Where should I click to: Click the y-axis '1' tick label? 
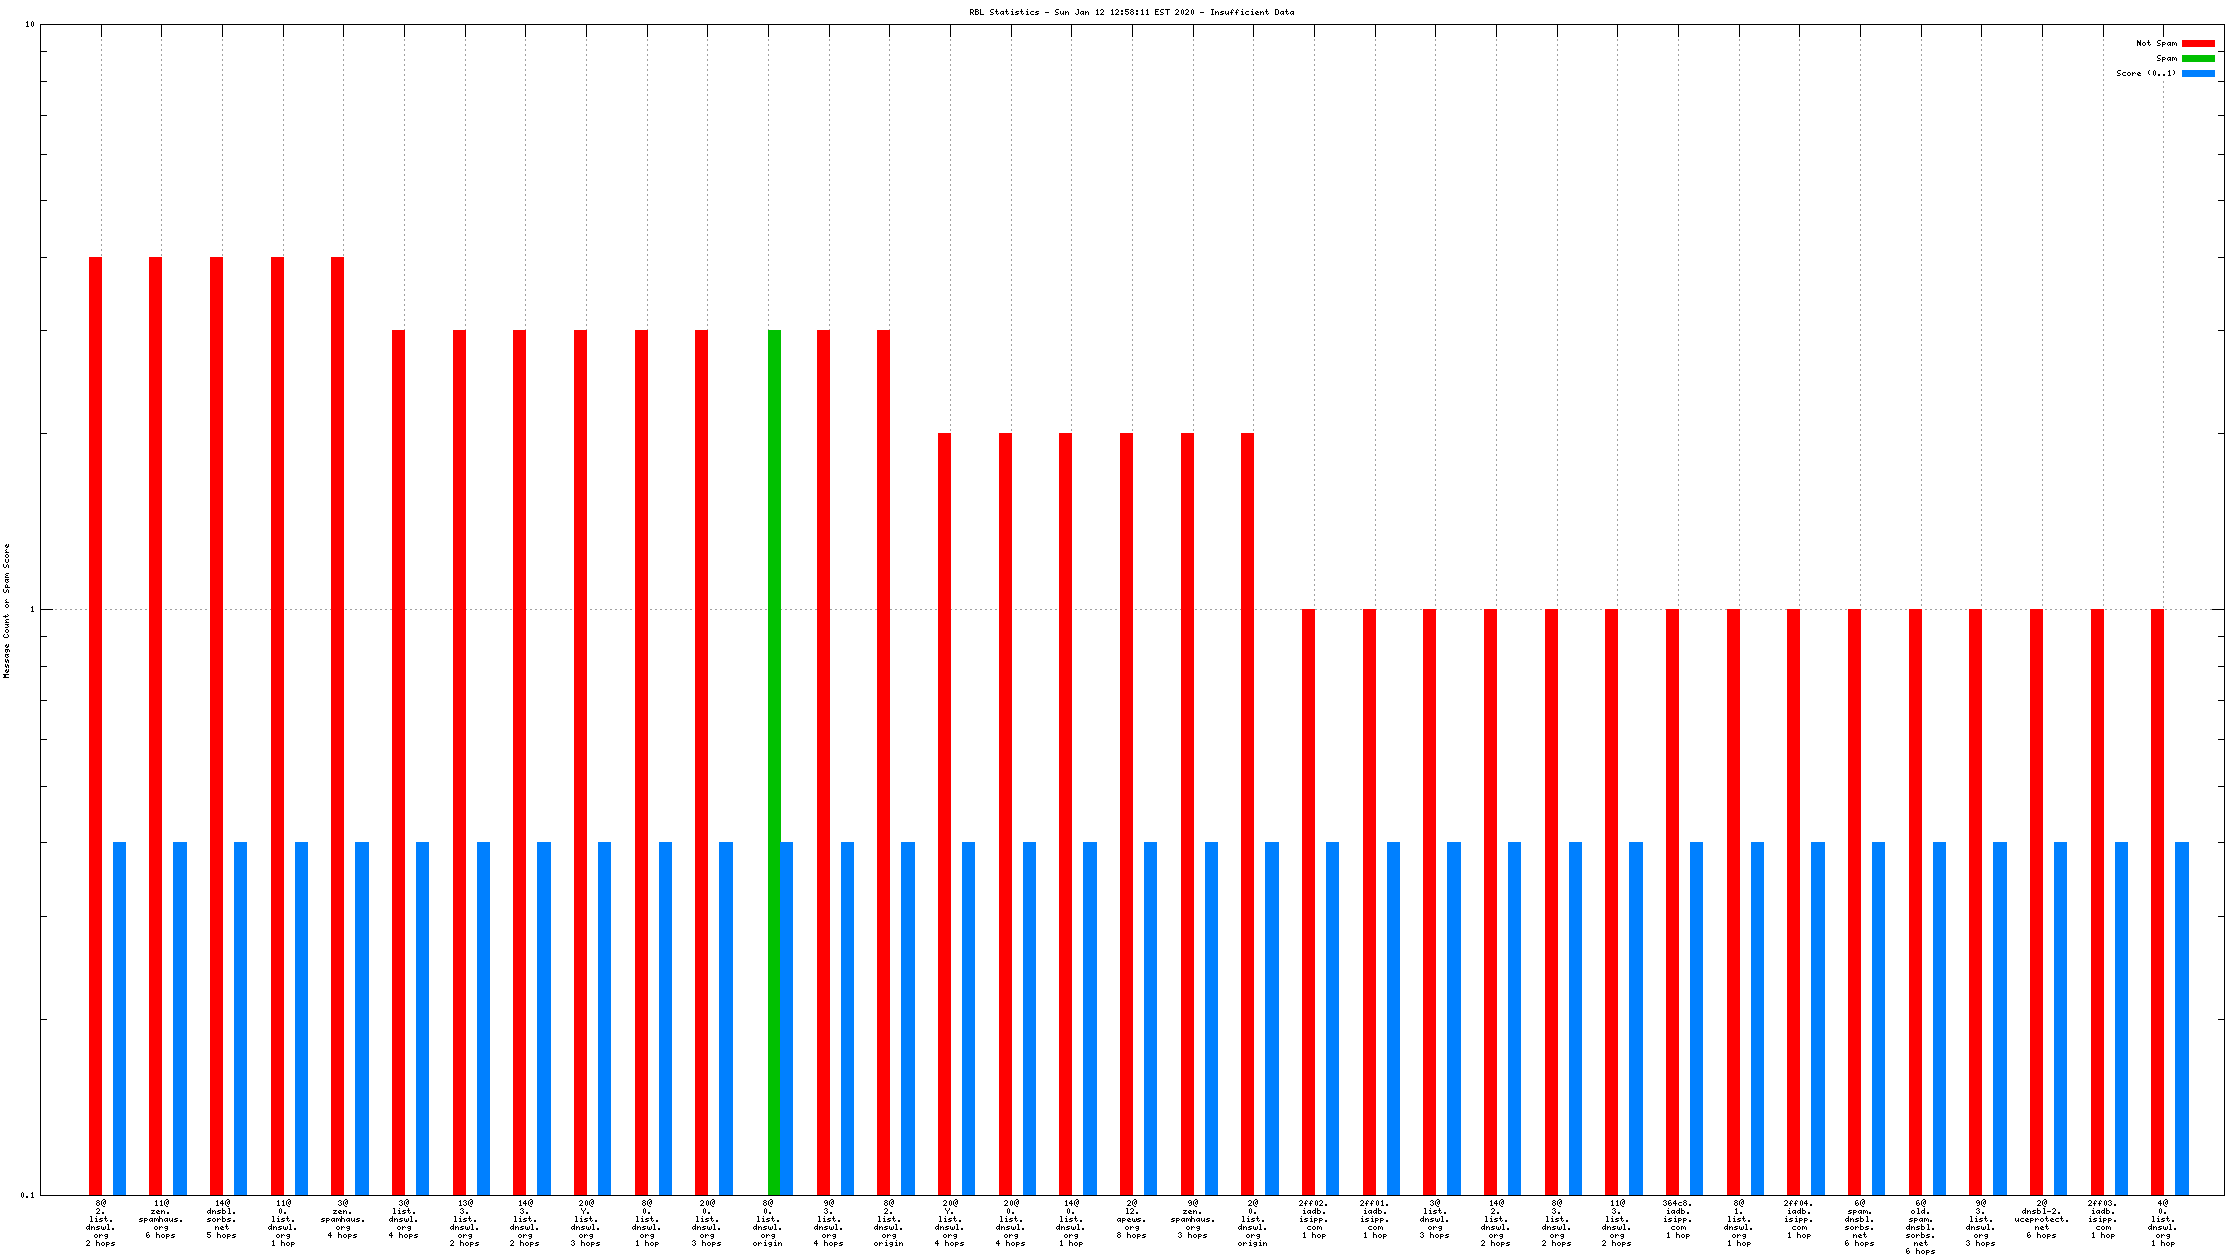tap(32, 609)
